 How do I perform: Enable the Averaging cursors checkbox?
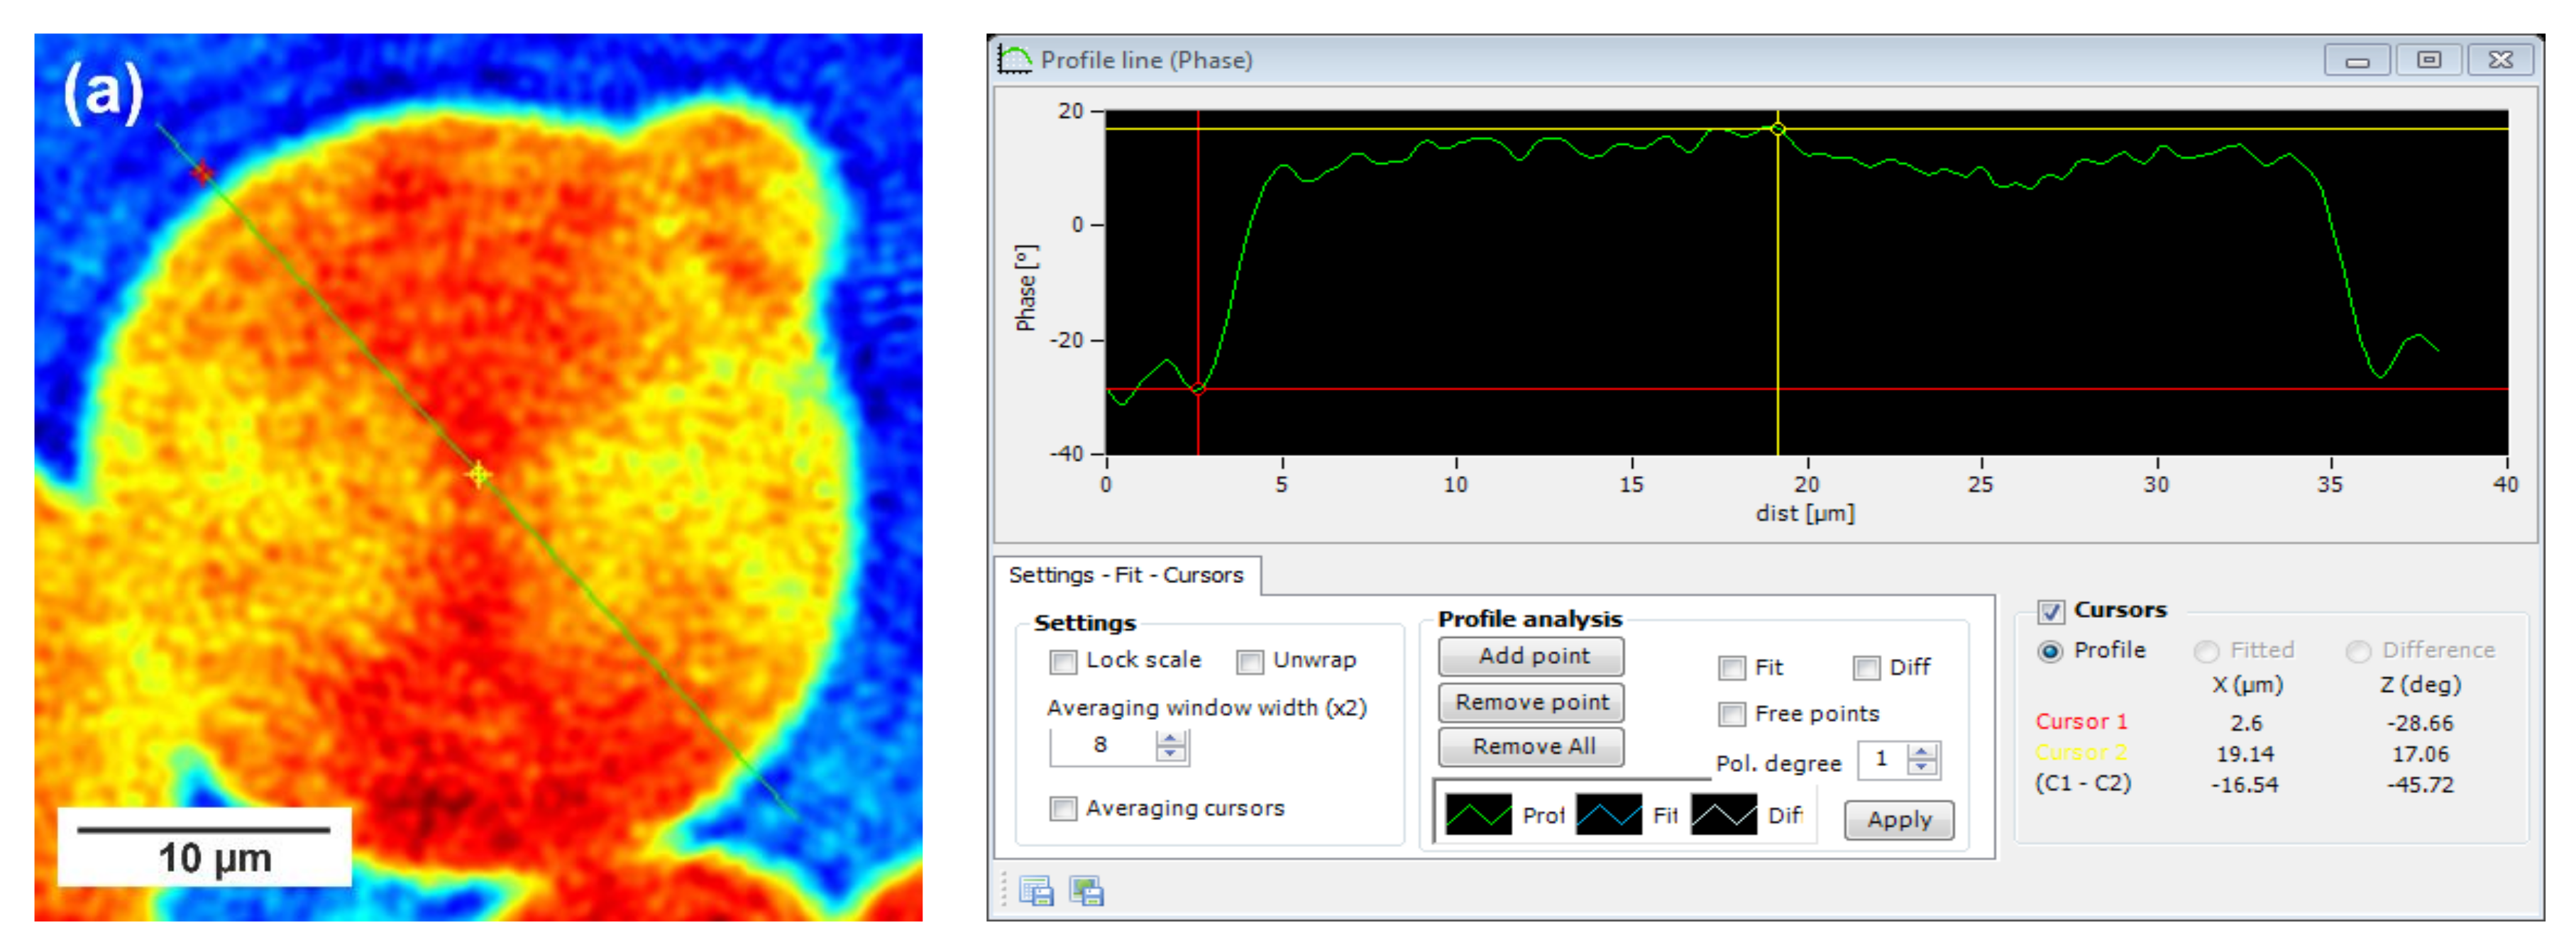tap(1063, 809)
